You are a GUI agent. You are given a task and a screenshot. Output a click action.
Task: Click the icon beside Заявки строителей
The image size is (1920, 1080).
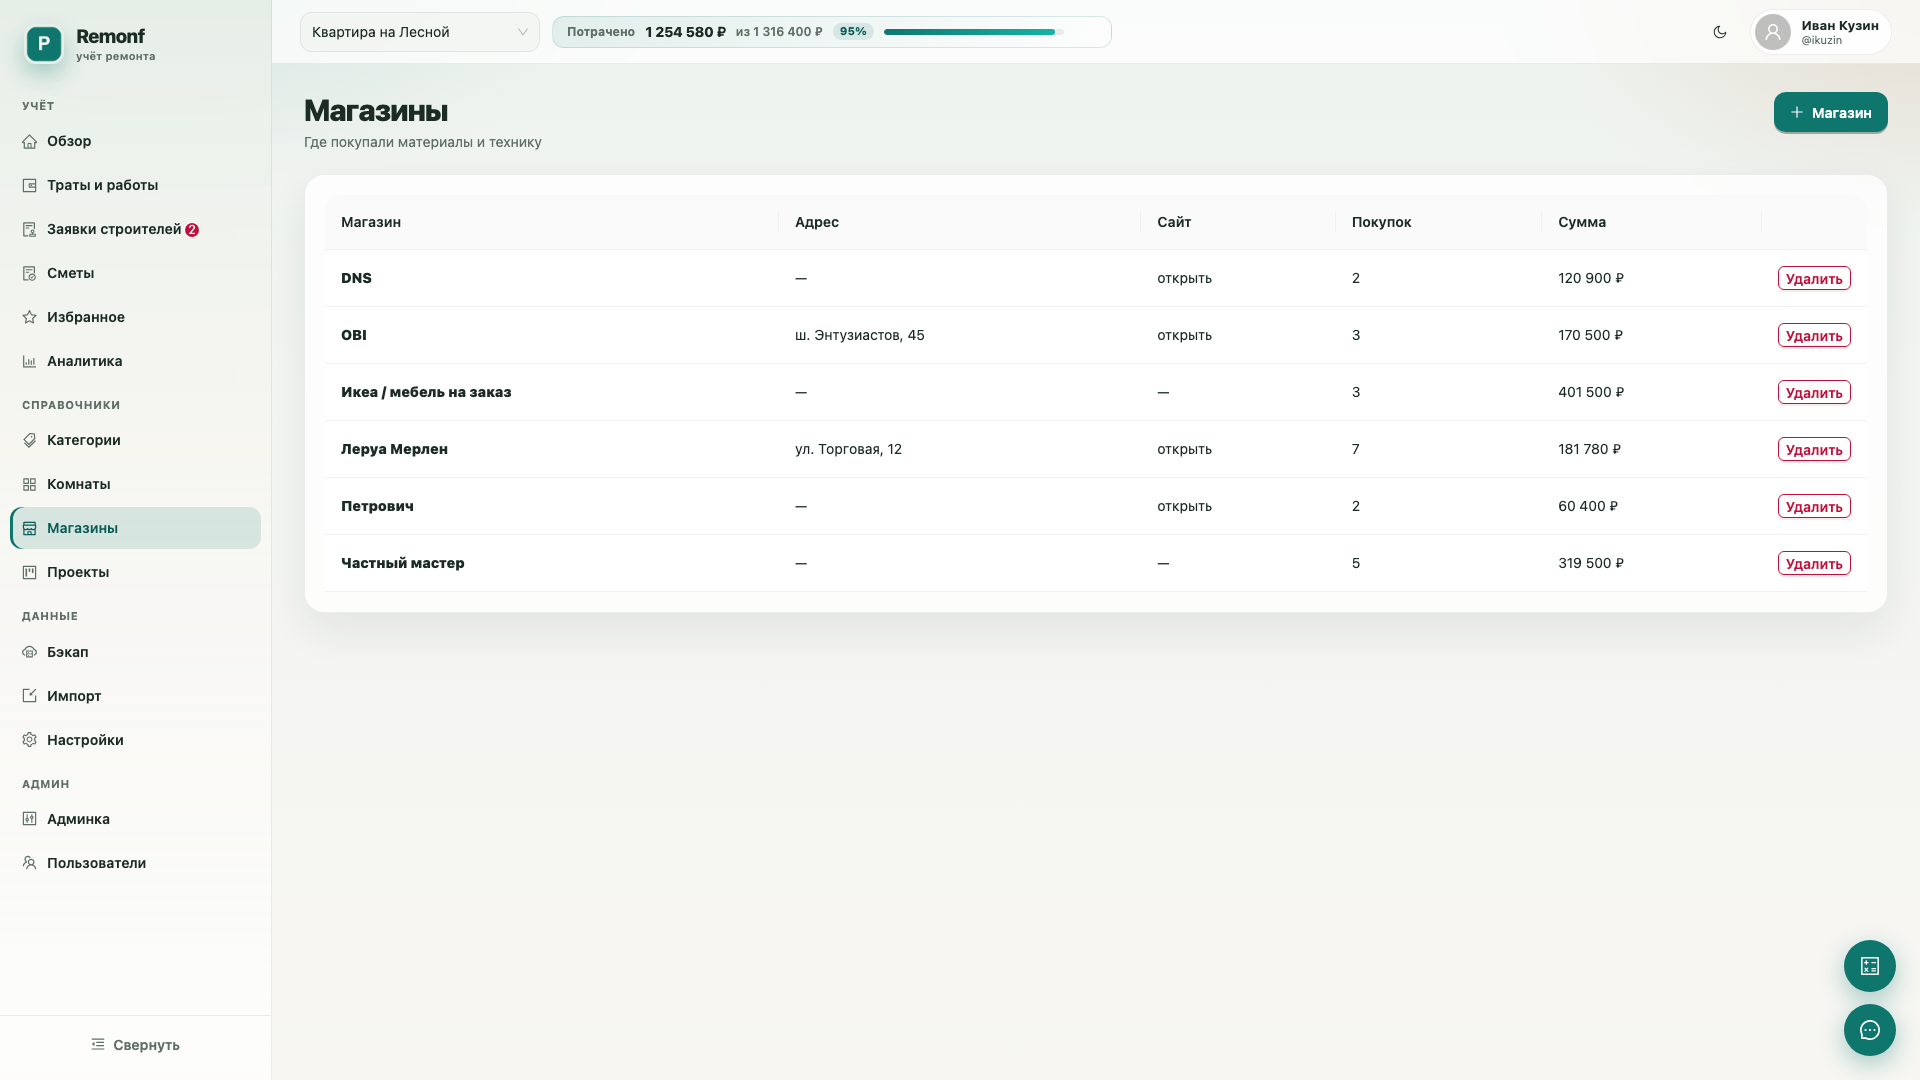[x=30, y=230]
